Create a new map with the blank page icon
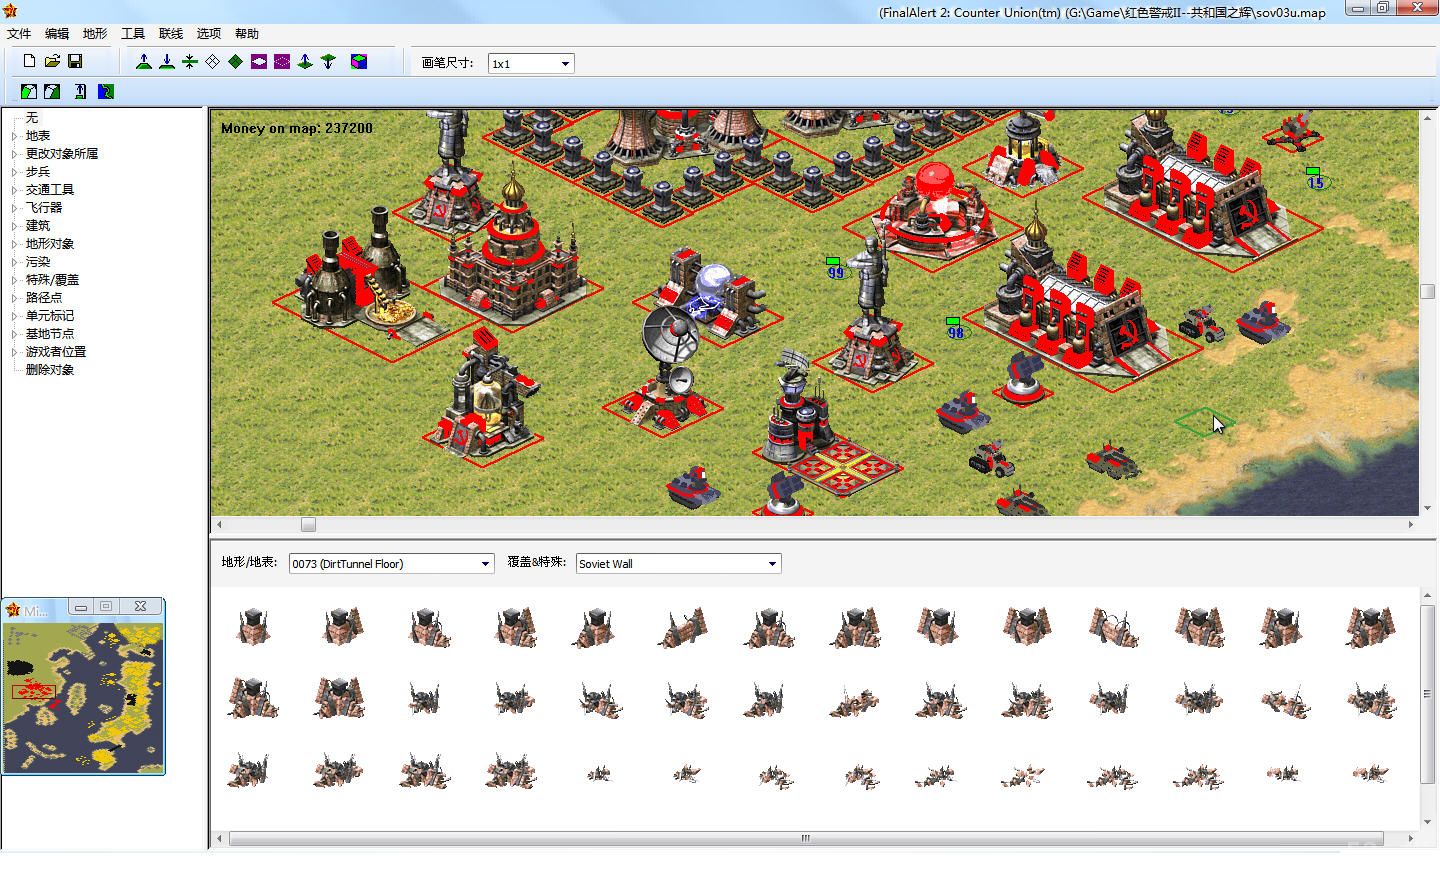Screen dimensions: 1440x870 (x=30, y=62)
